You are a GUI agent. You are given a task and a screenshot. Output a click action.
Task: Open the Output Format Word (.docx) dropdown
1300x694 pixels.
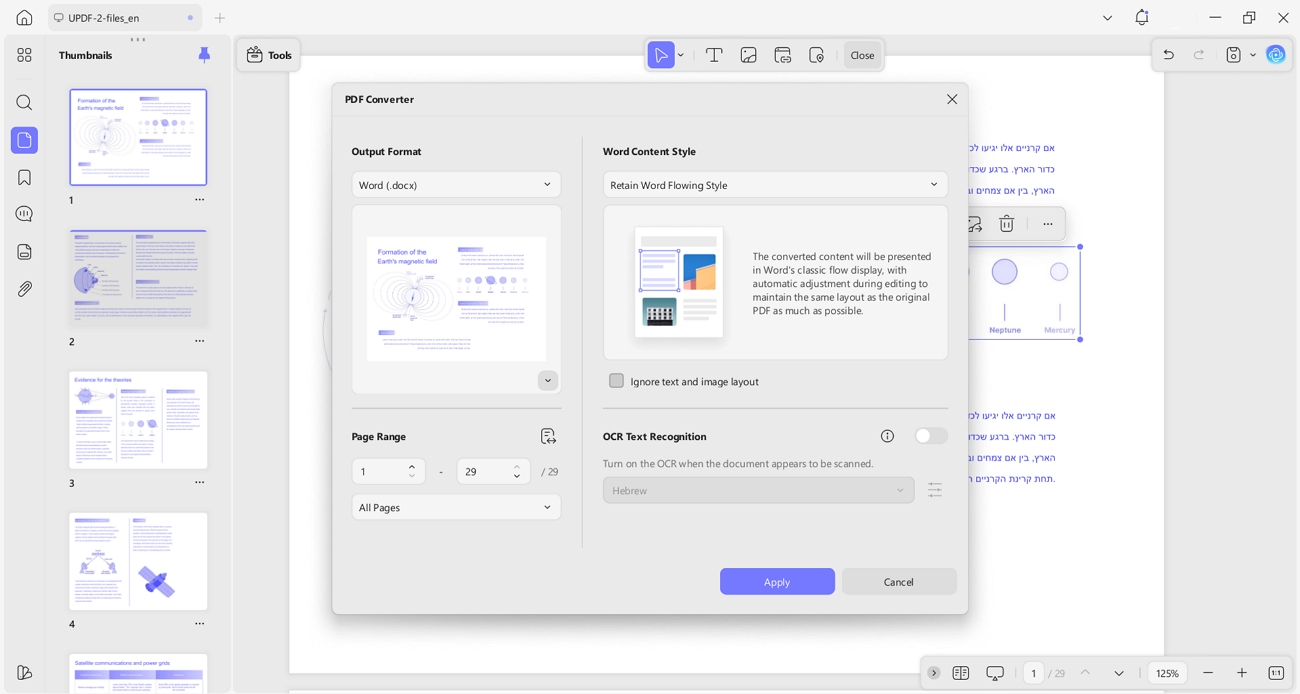tap(456, 185)
